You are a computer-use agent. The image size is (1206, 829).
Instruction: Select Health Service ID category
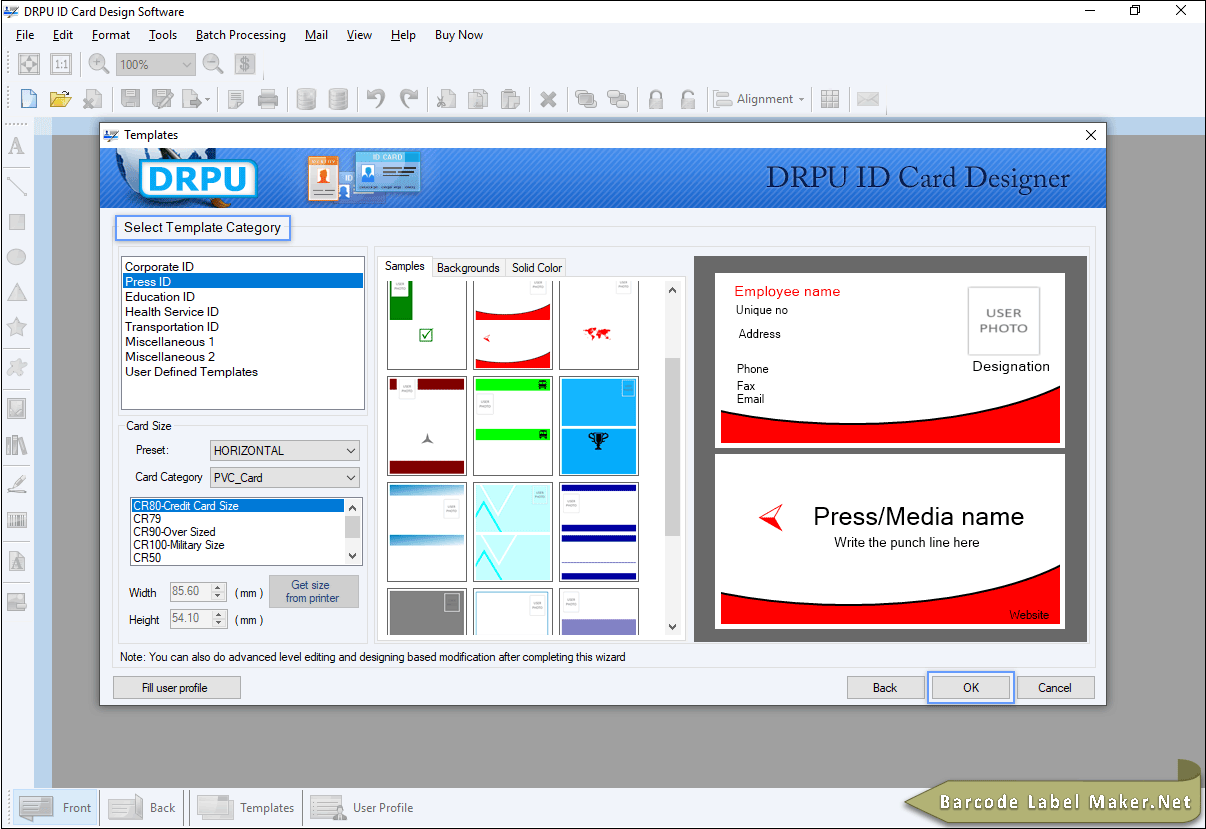pyautogui.click(x=242, y=312)
